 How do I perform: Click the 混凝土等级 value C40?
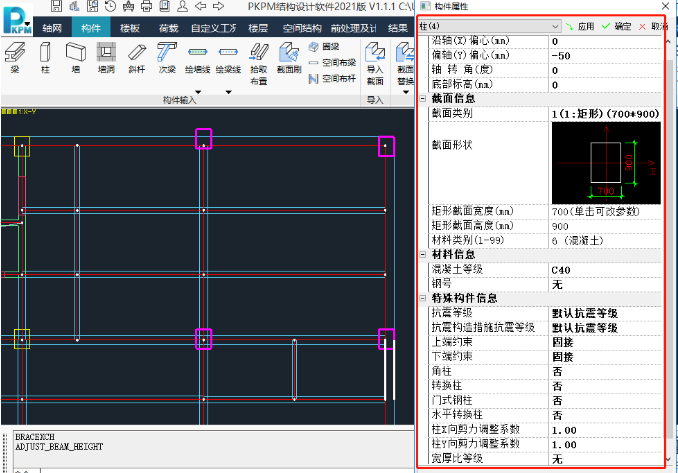[x=605, y=270]
